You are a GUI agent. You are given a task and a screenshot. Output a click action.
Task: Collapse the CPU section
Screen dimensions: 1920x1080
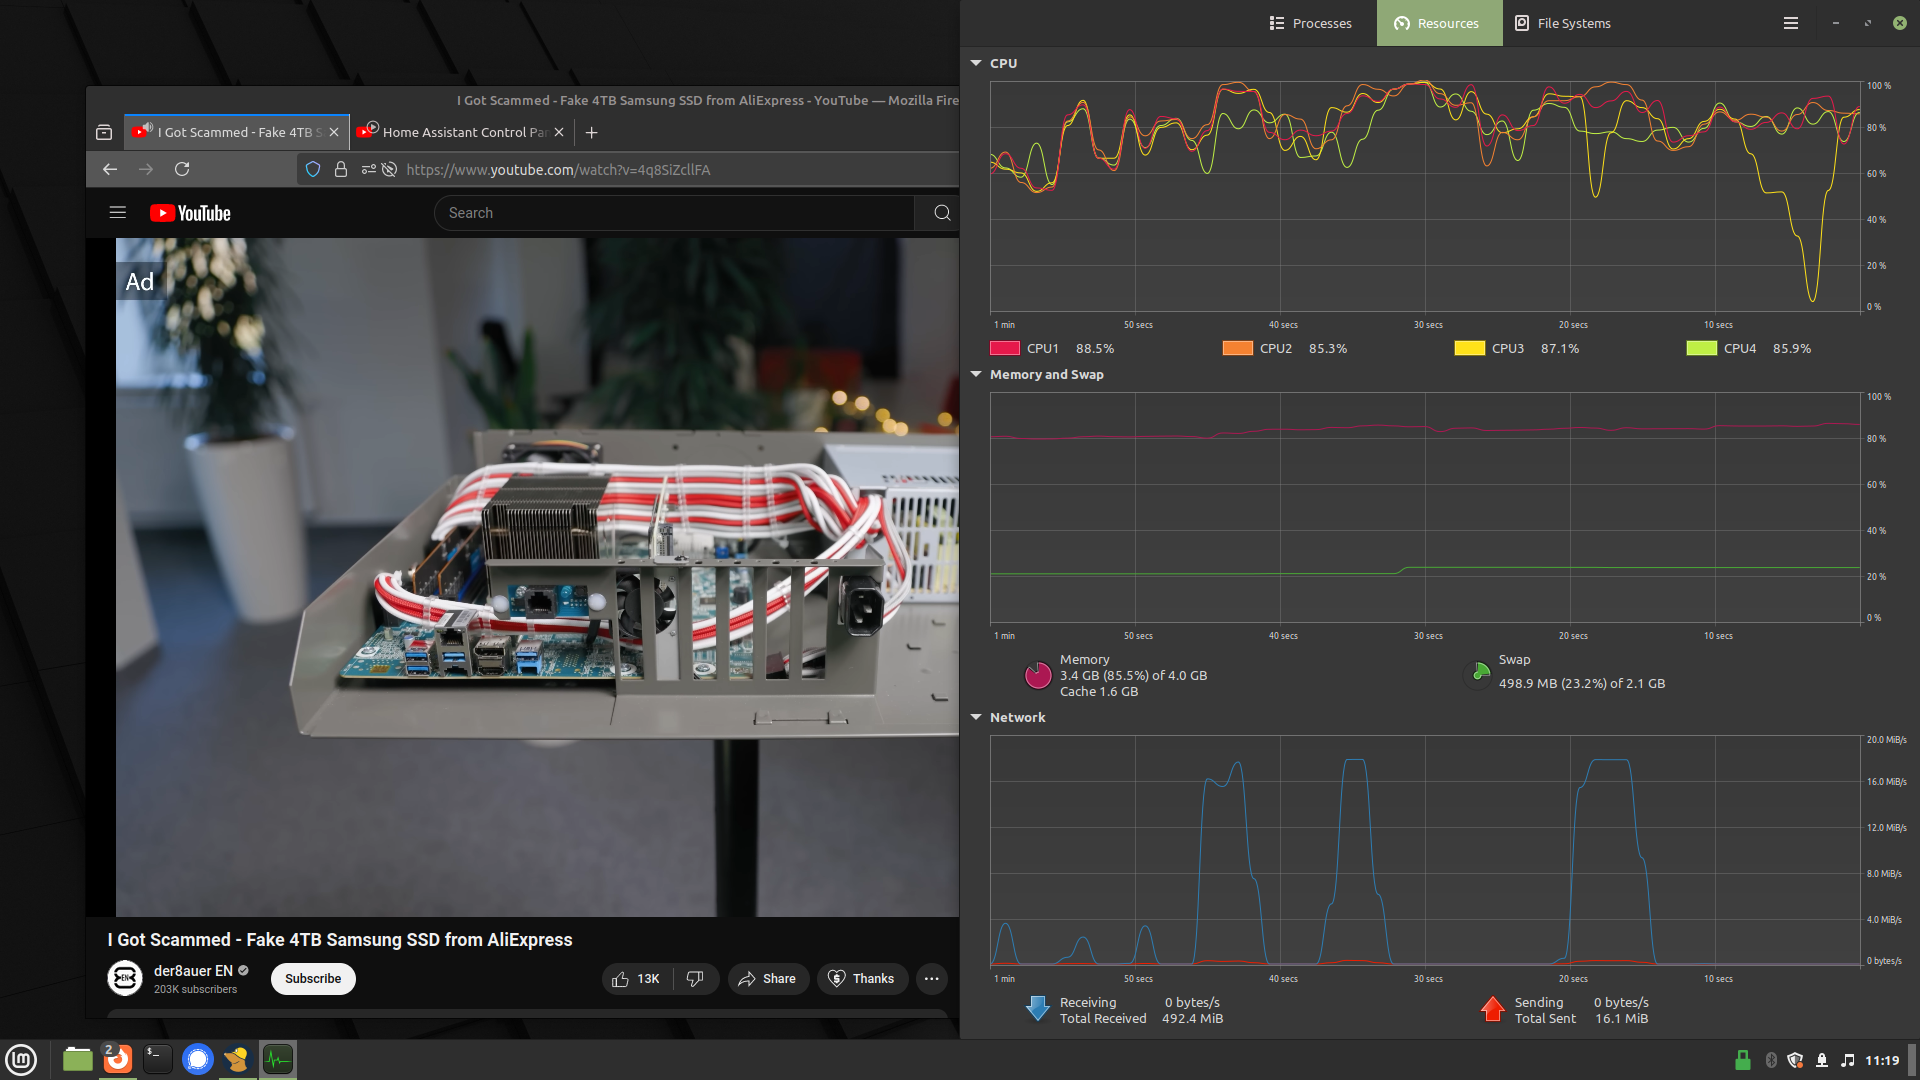coord(976,63)
